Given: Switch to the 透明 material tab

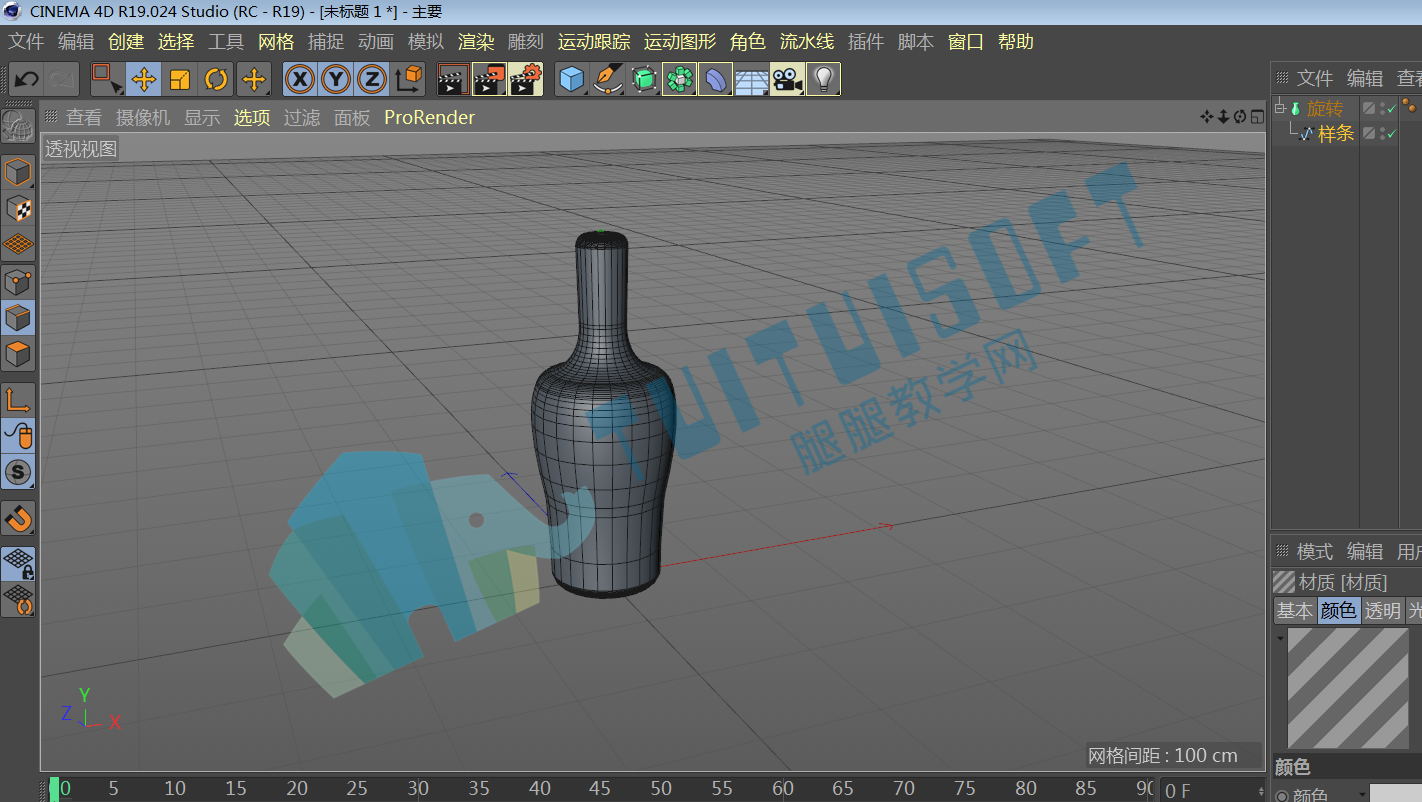Looking at the screenshot, I should pyautogui.click(x=1383, y=610).
